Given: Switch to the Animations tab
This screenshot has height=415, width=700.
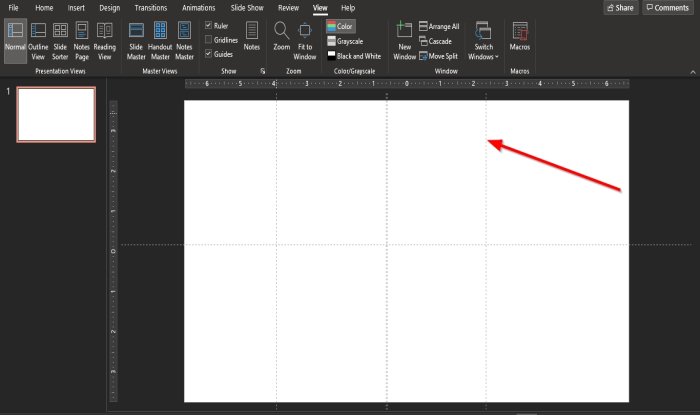Looking at the screenshot, I should [199, 8].
